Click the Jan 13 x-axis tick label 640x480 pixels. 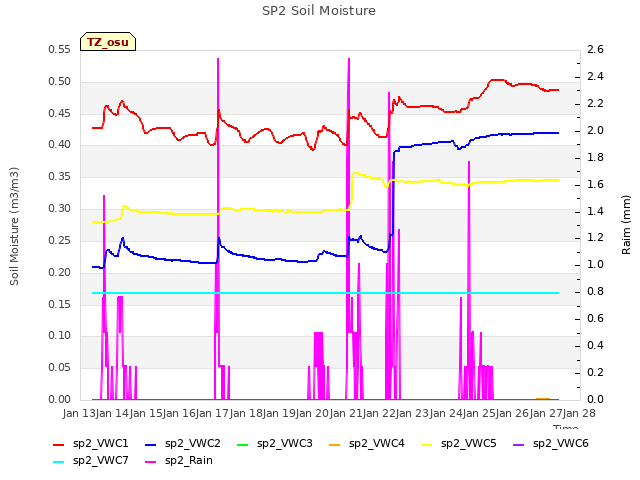pyautogui.click(x=79, y=413)
